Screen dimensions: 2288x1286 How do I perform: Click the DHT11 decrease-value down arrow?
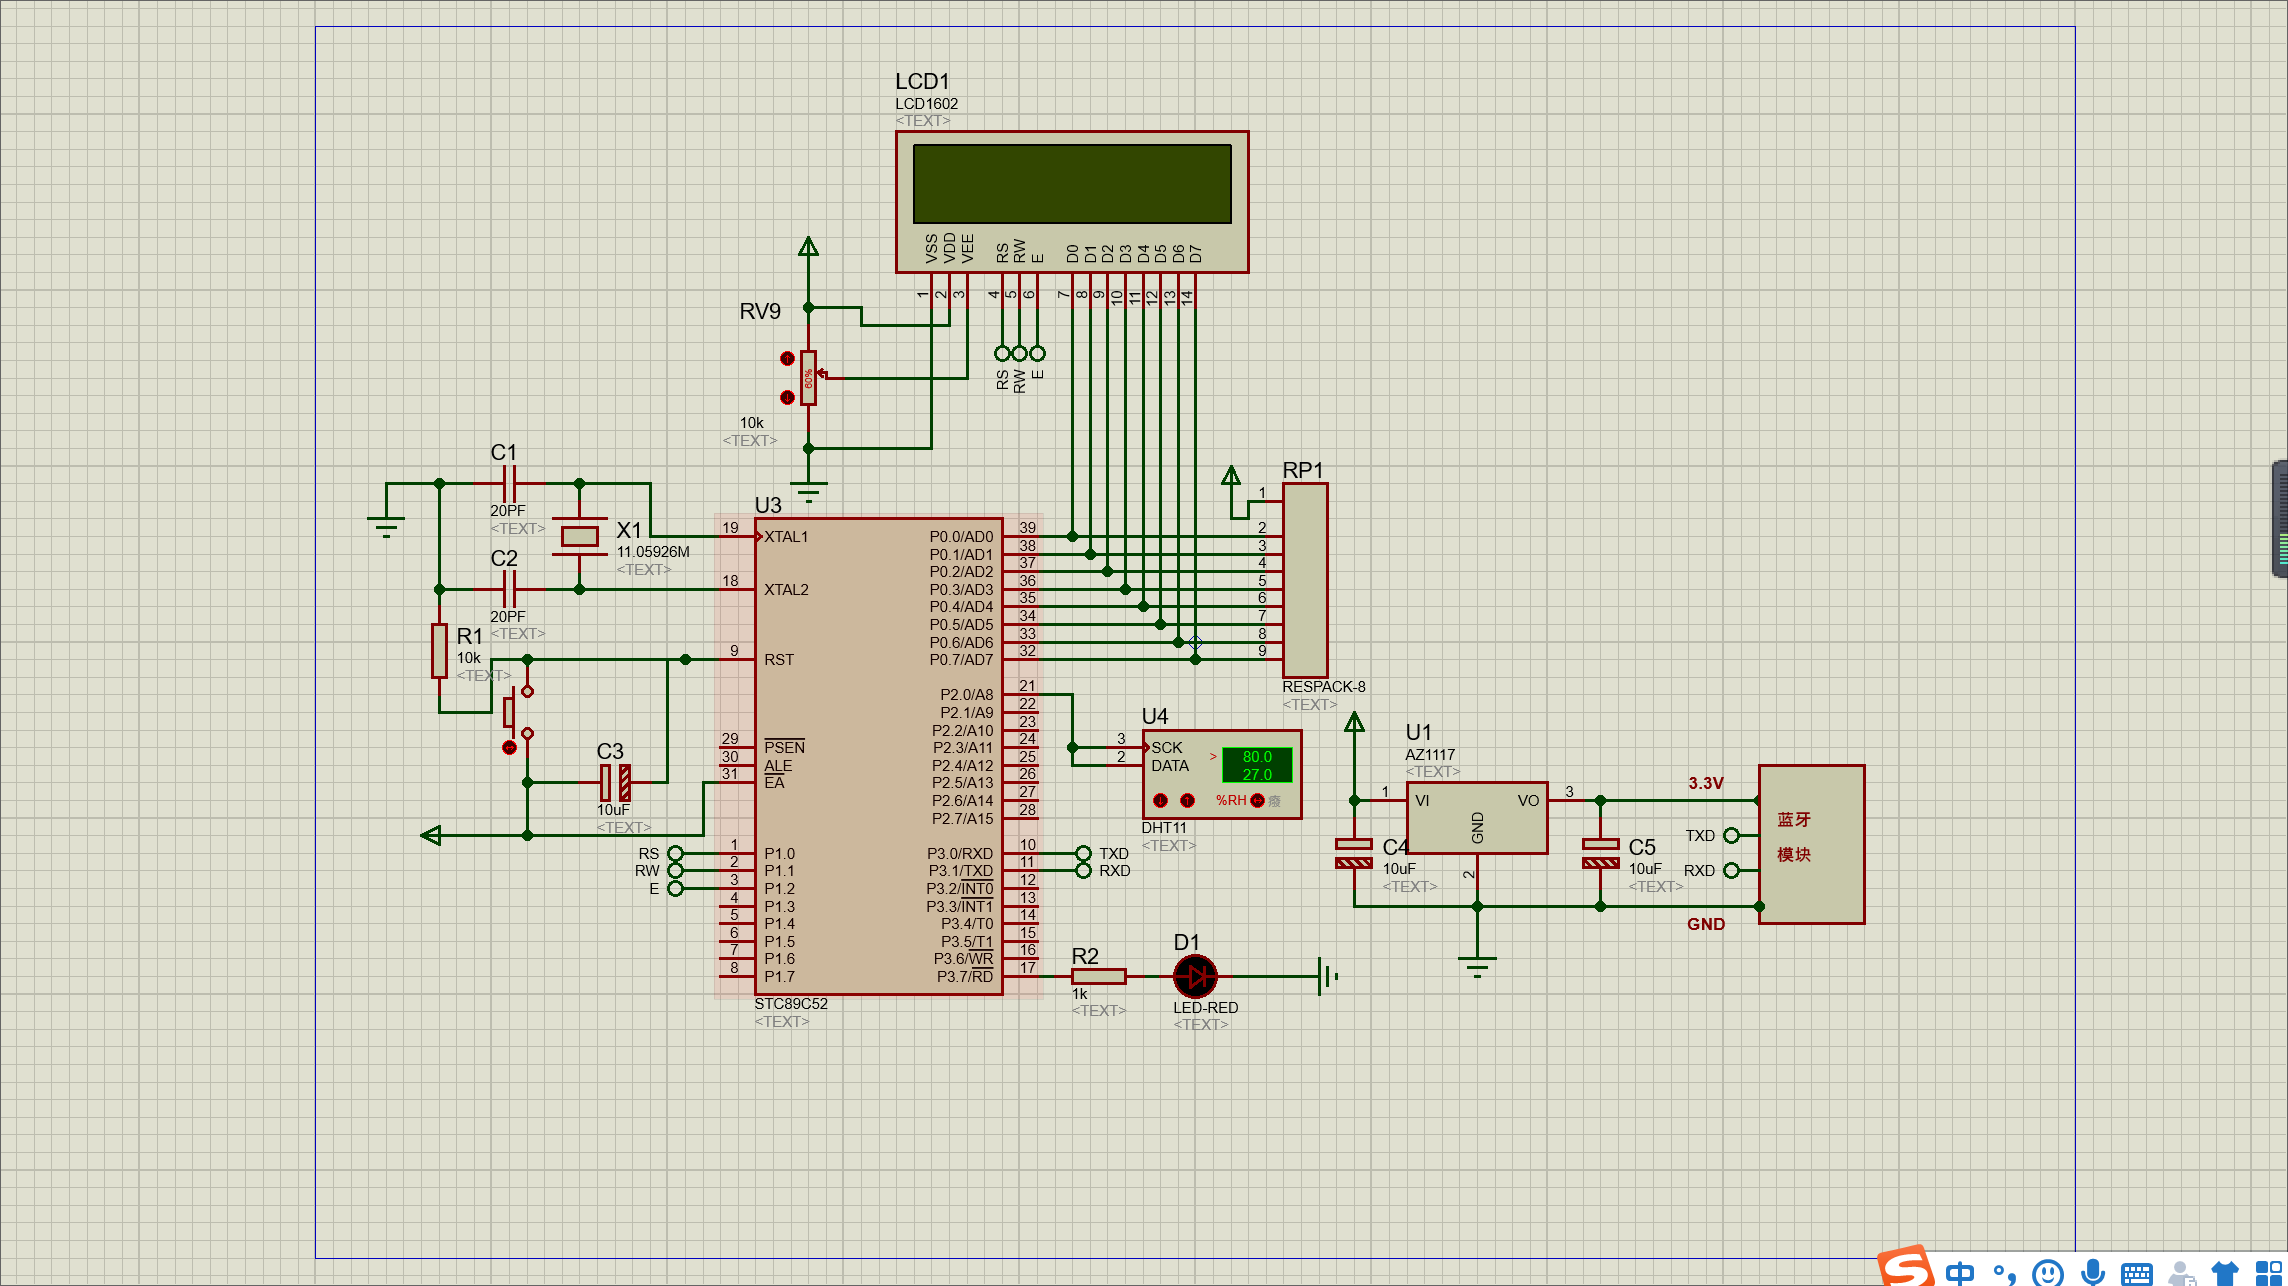(x=1160, y=800)
